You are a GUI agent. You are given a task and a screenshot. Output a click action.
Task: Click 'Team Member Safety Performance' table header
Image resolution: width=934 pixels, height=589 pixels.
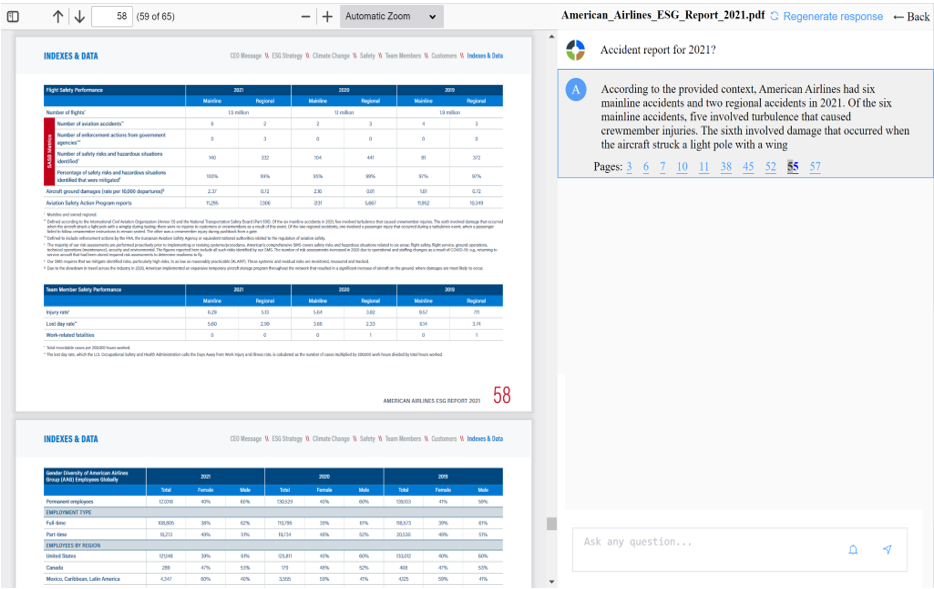click(83, 289)
